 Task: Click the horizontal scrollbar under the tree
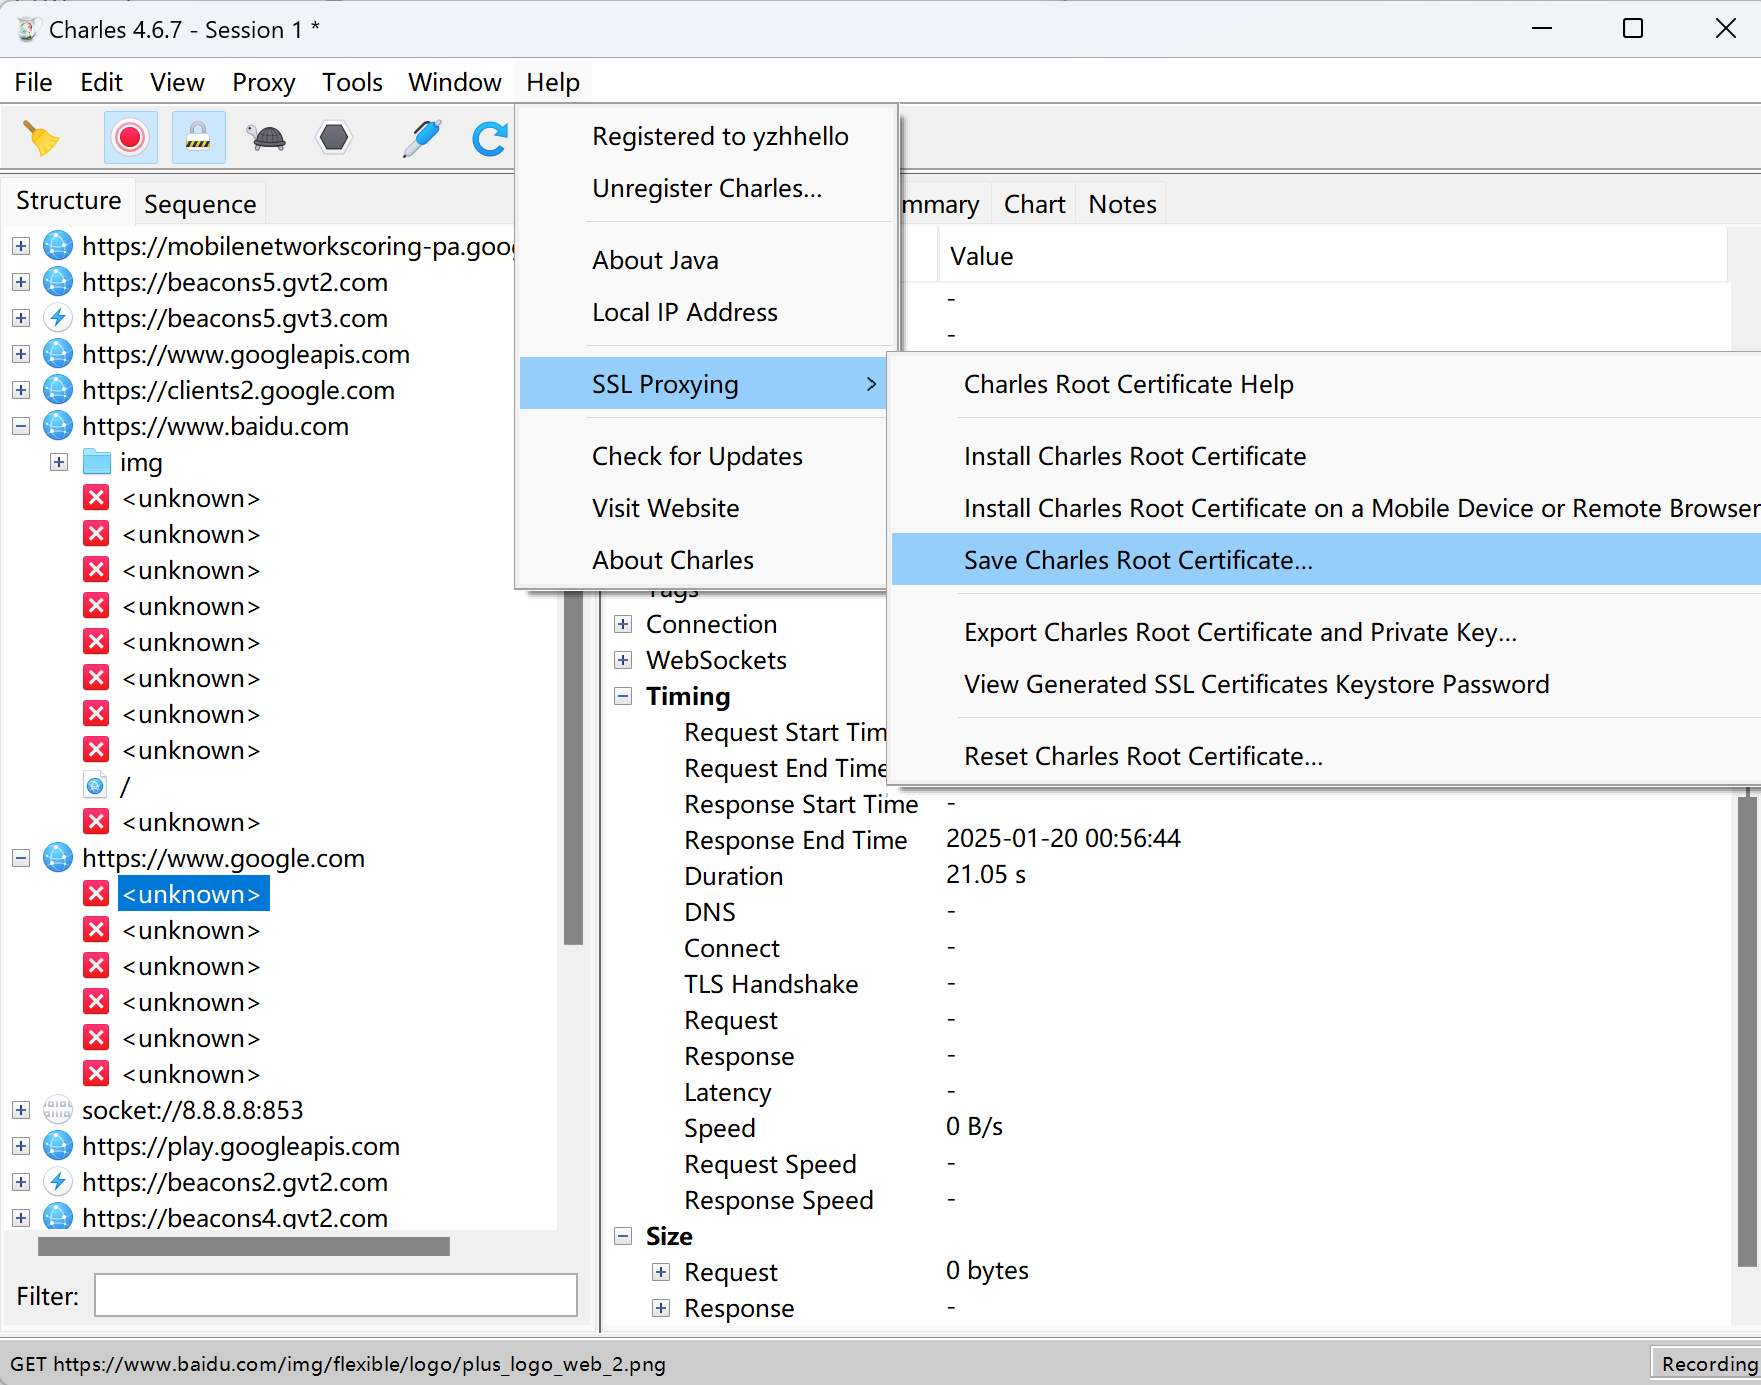[243, 1246]
